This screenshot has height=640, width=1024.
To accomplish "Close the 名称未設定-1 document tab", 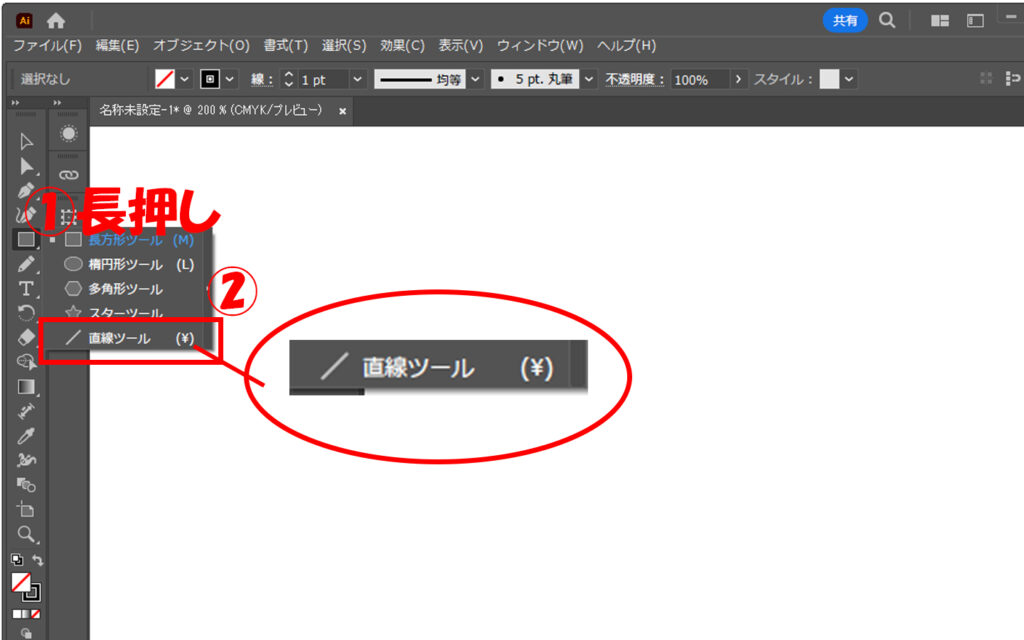I will tap(343, 111).
